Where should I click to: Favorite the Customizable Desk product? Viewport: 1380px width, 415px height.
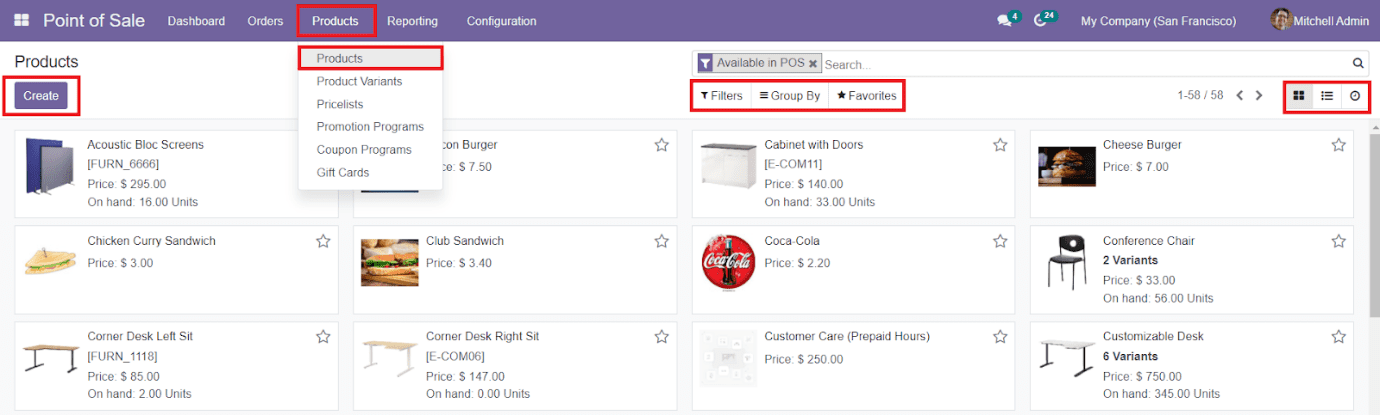pyautogui.click(x=1339, y=337)
